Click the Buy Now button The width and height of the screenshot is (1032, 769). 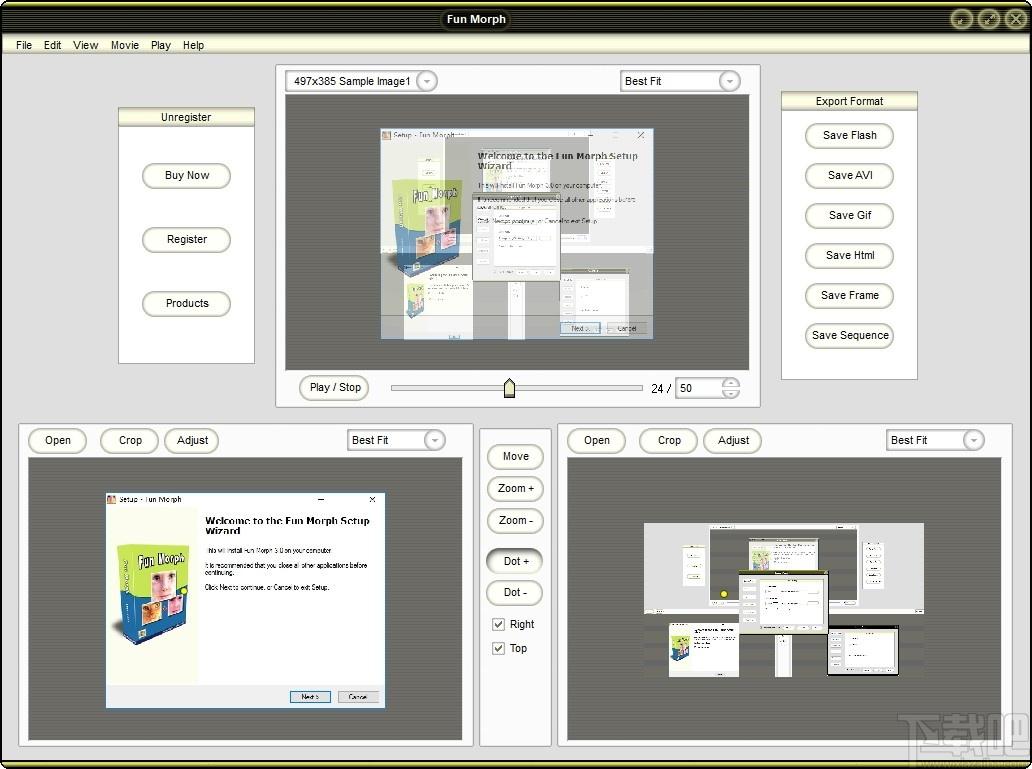click(x=186, y=176)
